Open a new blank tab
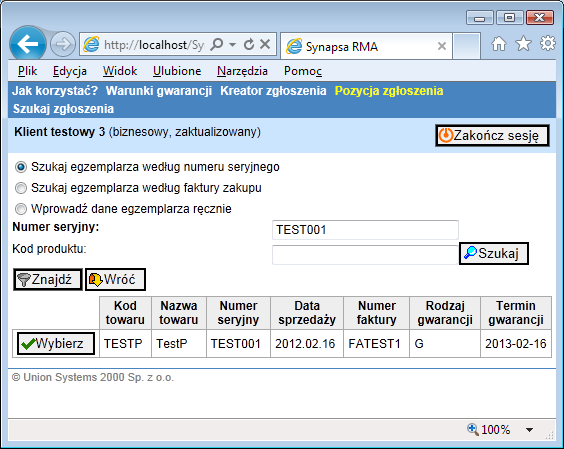 pyautogui.click(x=466, y=46)
